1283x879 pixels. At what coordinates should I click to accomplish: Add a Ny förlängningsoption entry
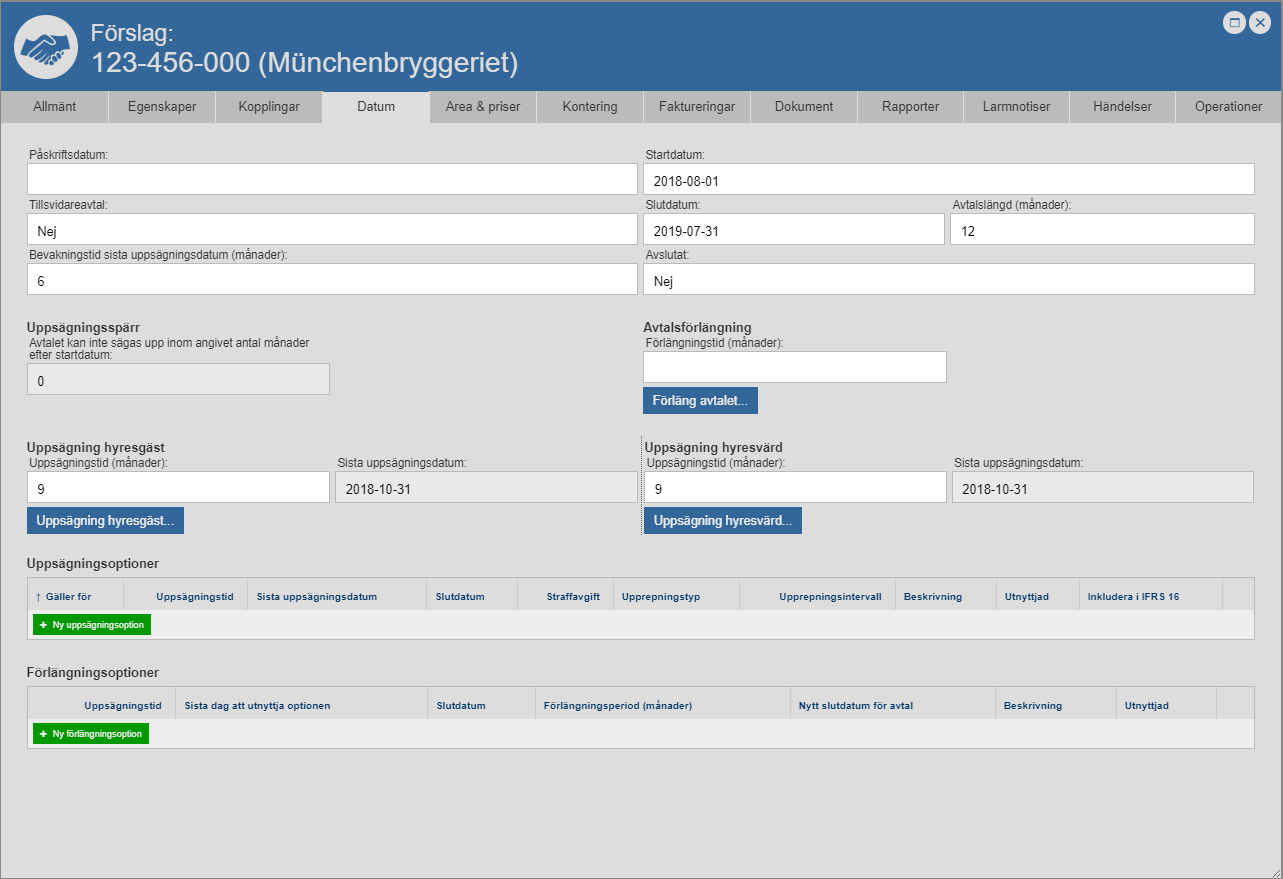coord(91,734)
